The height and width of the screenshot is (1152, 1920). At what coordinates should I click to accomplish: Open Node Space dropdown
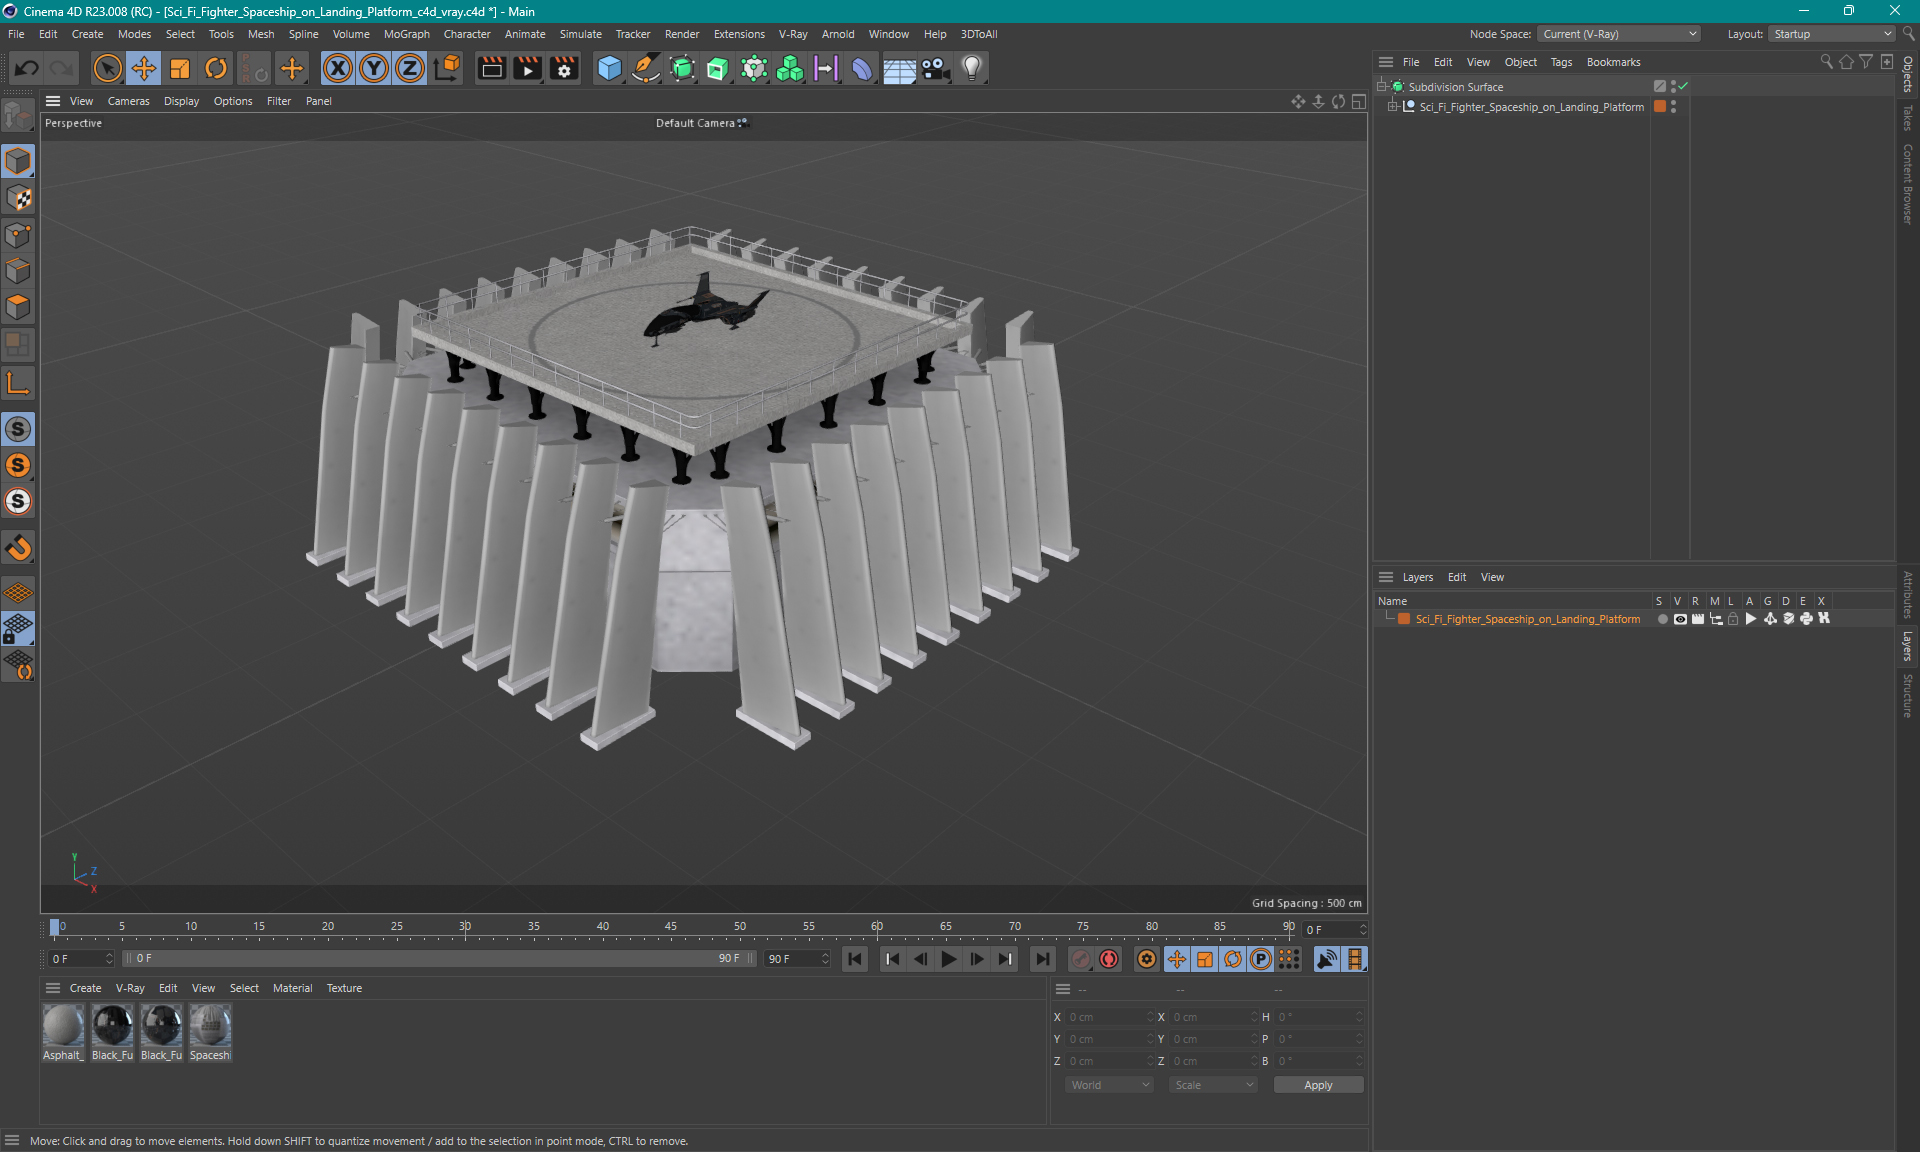1618,34
